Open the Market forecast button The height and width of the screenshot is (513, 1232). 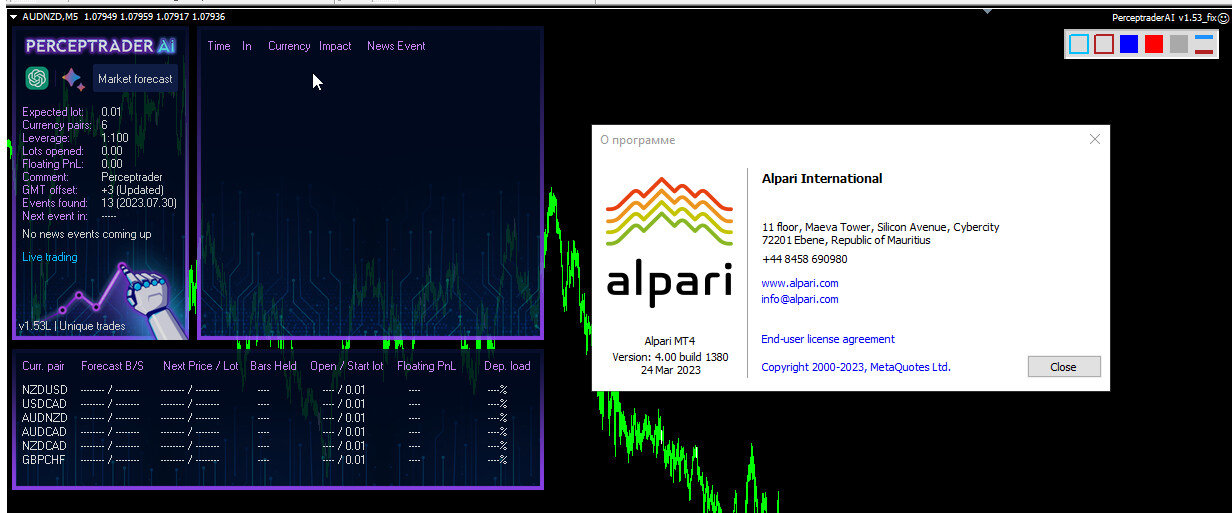pyautogui.click(x=135, y=79)
